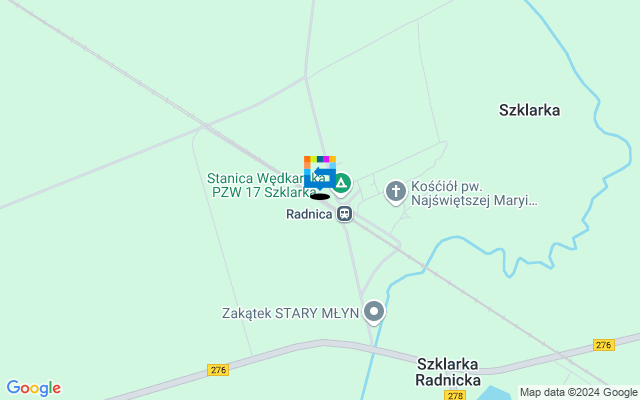Click the blue lake at bottom edge
The height and width of the screenshot is (400, 640).
click(x=494, y=393)
